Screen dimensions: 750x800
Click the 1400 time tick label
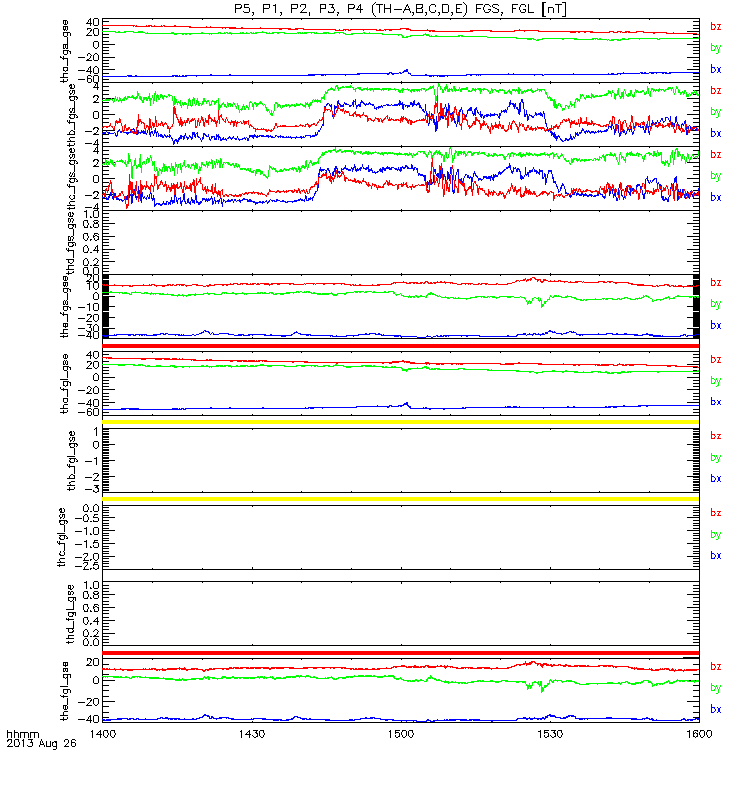(x=103, y=734)
